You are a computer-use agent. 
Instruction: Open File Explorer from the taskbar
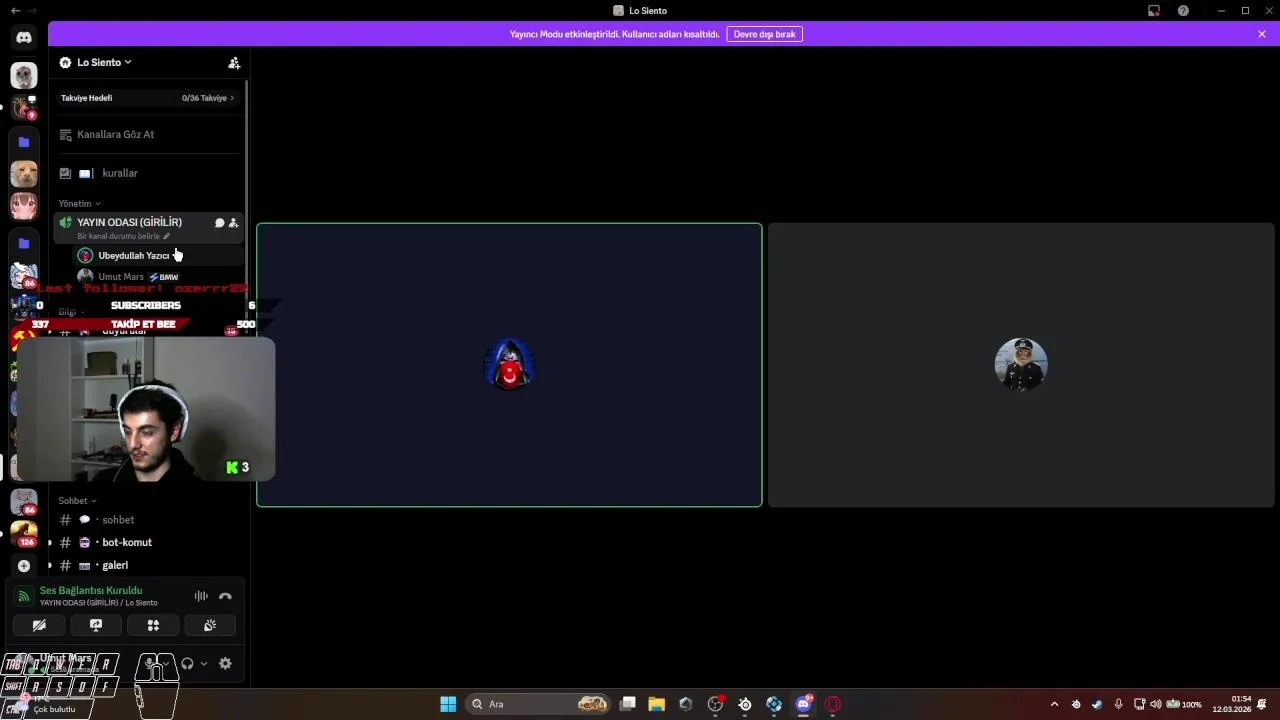point(657,704)
